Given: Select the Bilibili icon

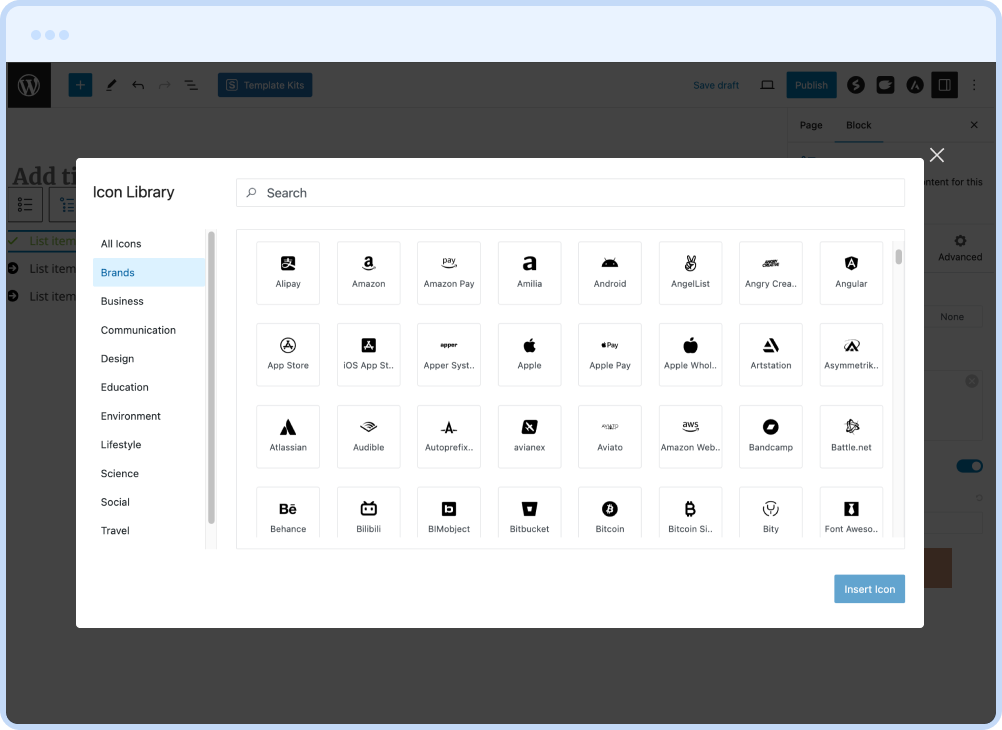Looking at the screenshot, I should click(369, 512).
